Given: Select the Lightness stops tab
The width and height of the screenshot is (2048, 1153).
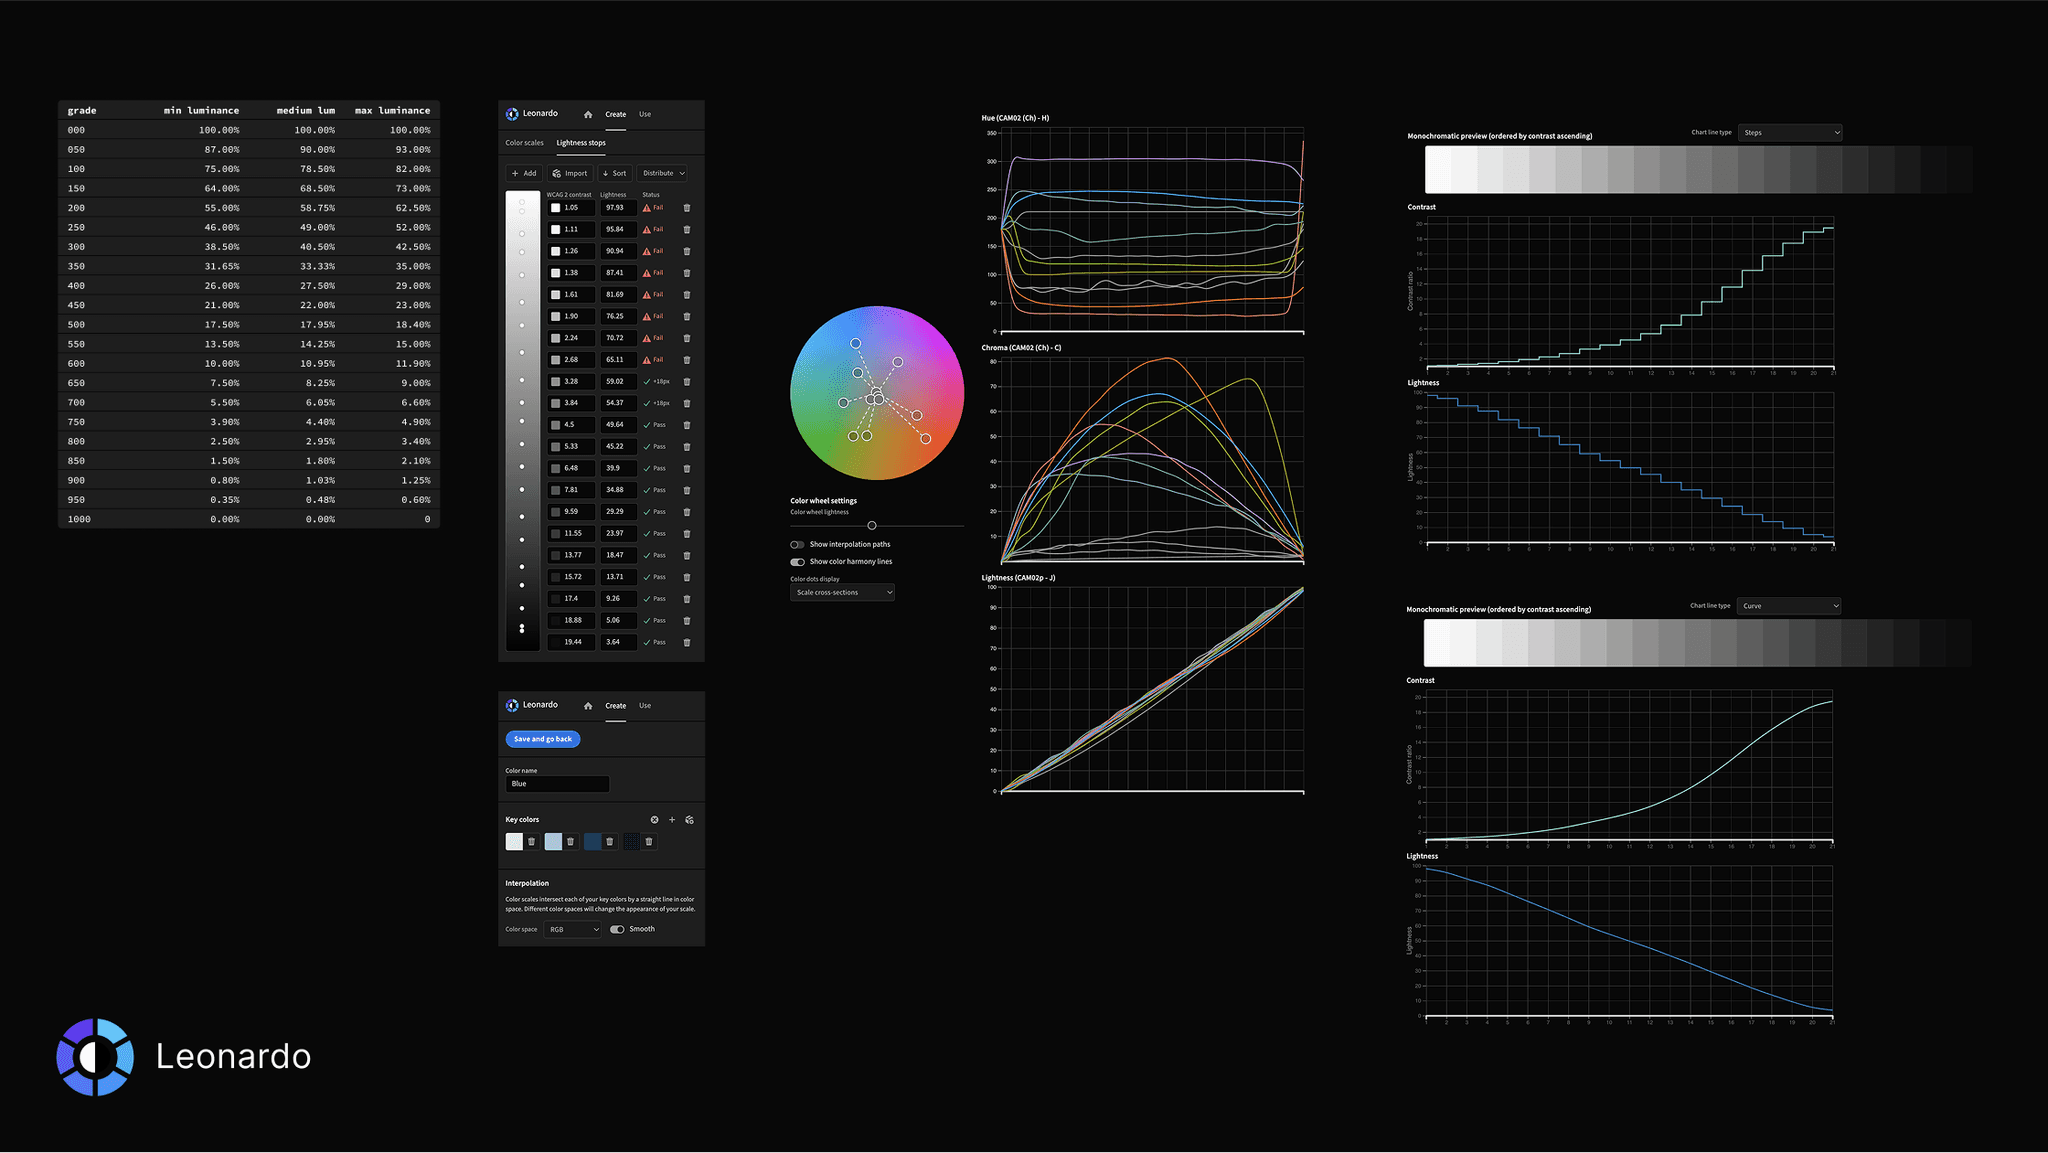Looking at the screenshot, I should [x=581, y=143].
